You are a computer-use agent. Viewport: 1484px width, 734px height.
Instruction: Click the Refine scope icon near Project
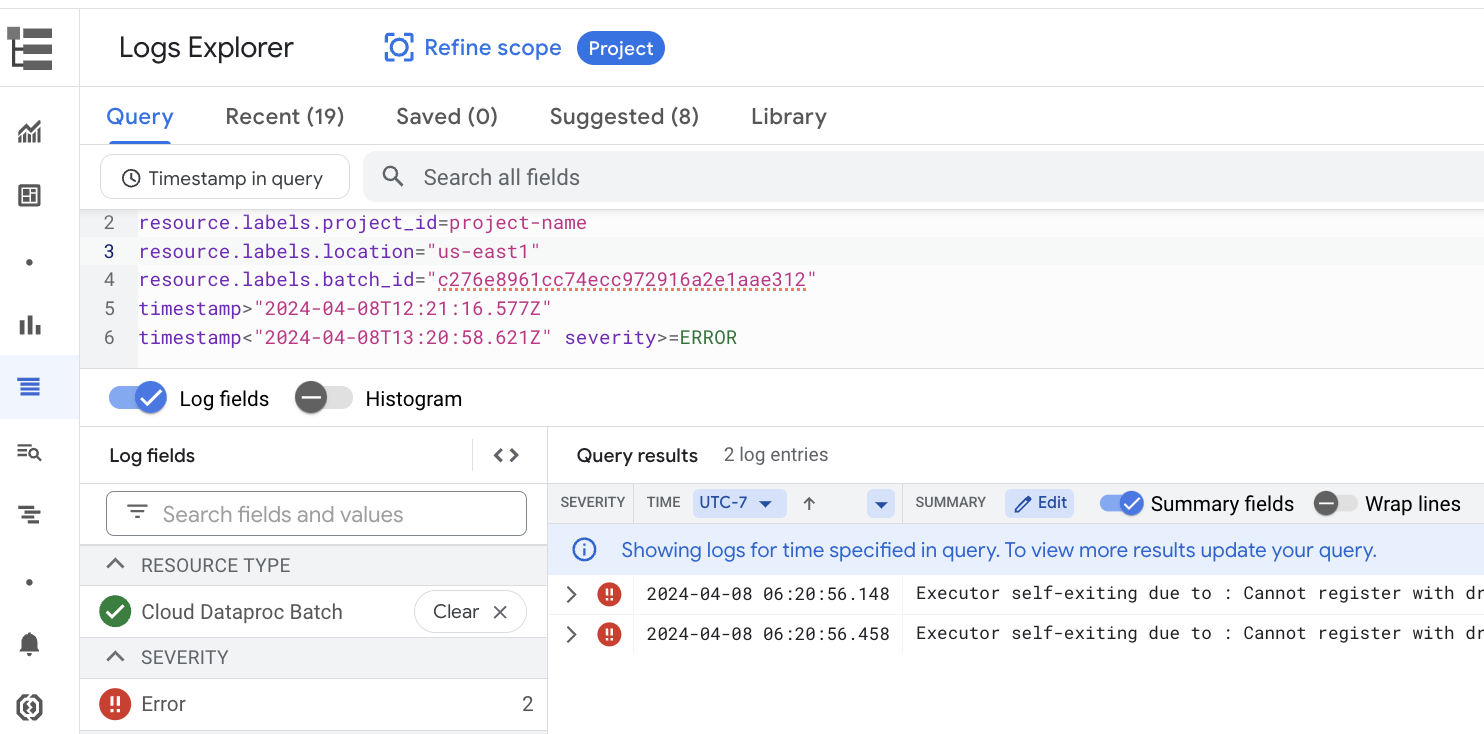pyautogui.click(x=399, y=47)
